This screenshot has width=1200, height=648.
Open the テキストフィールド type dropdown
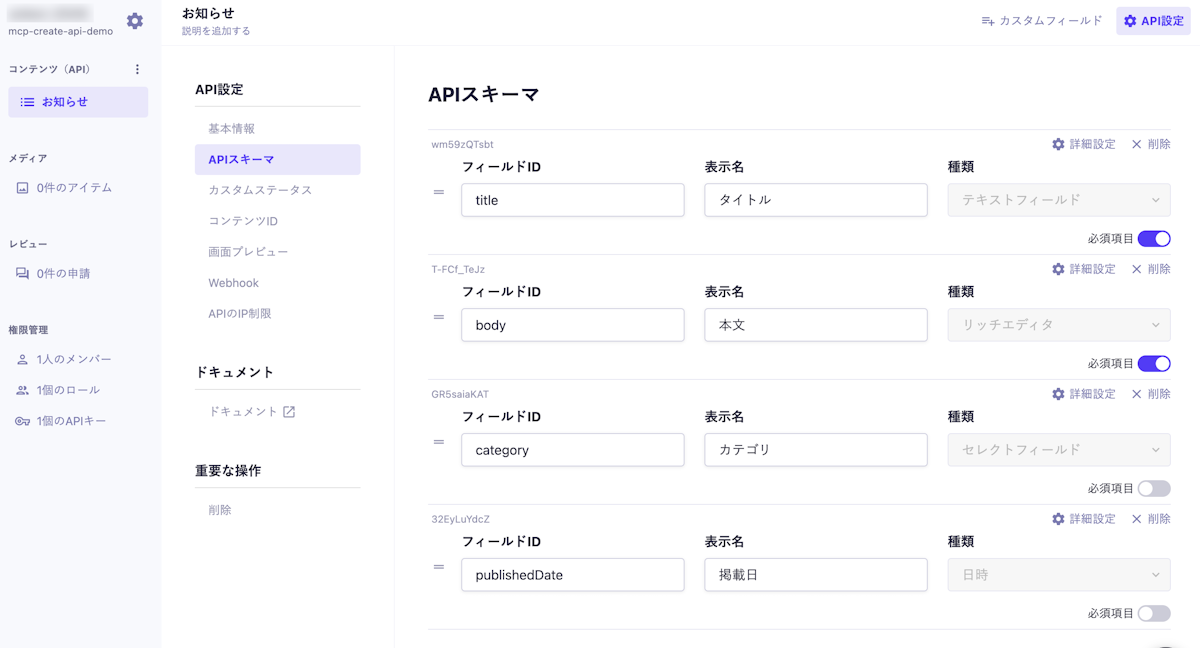[x=1059, y=200]
